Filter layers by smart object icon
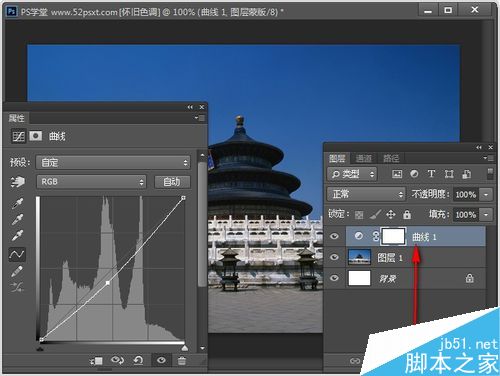500x376 pixels. (x=466, y=174)
